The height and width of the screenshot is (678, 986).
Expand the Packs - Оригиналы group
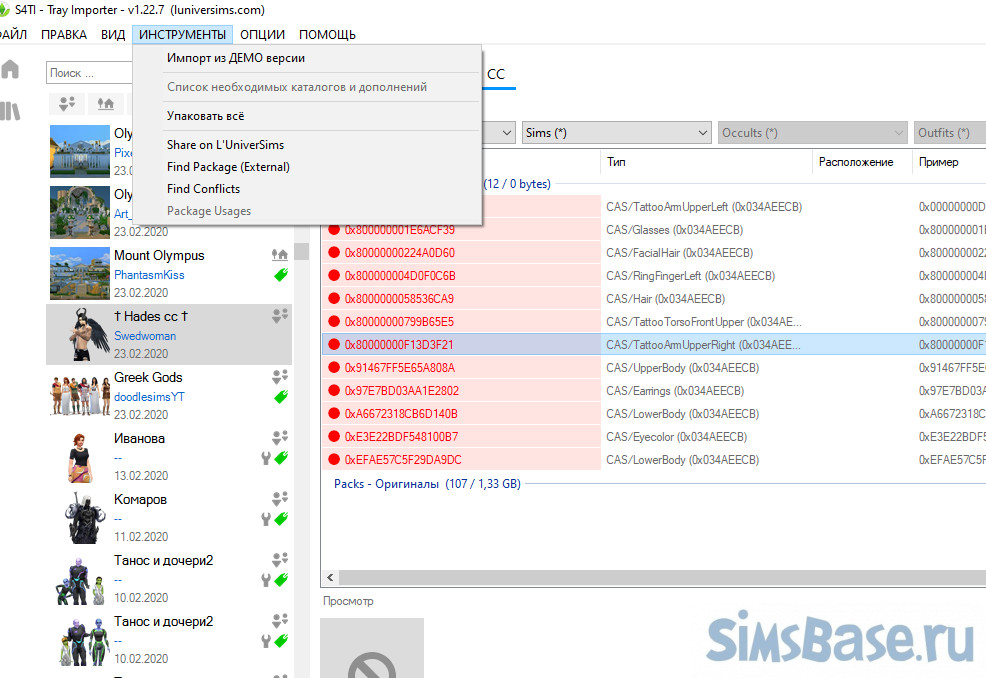(386, 483)
